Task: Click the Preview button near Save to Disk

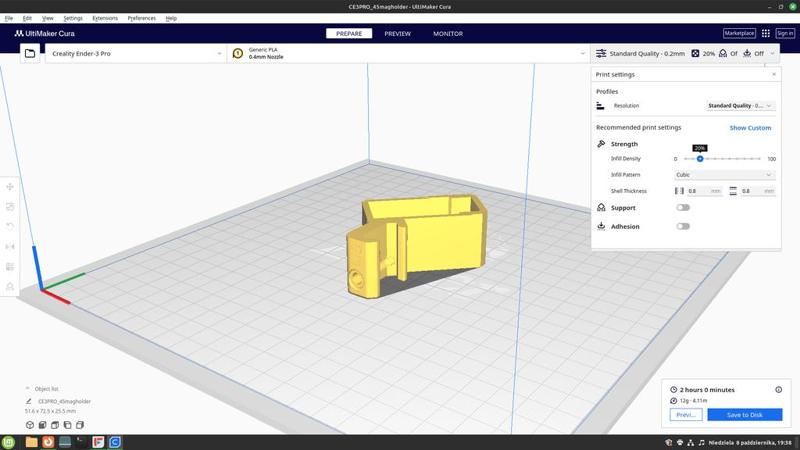Action: [x=686, y=415]
